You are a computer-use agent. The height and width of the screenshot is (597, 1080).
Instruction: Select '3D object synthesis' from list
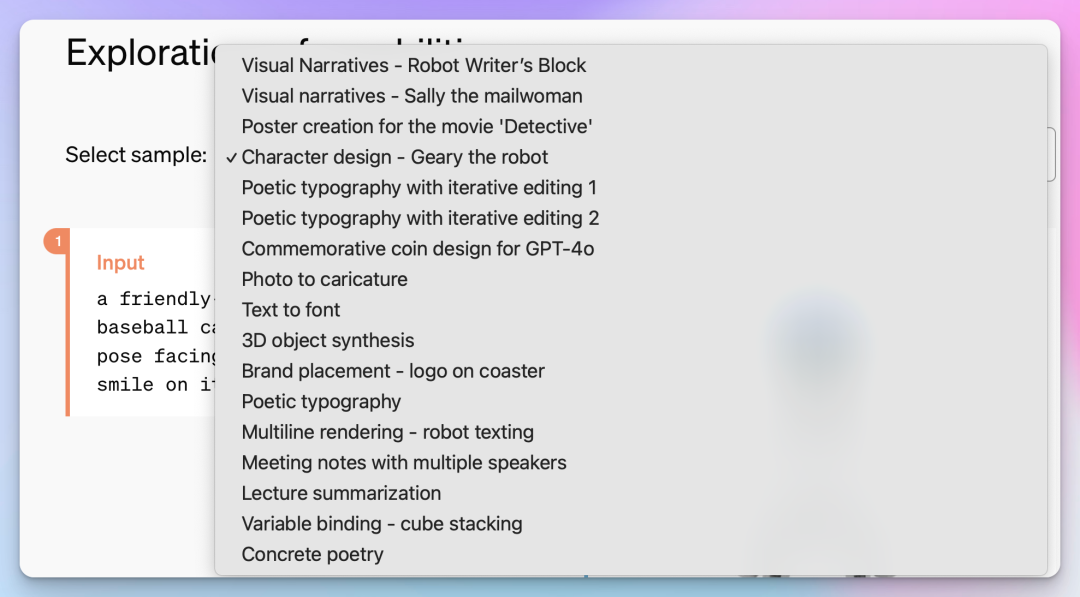tap(328, 340)
